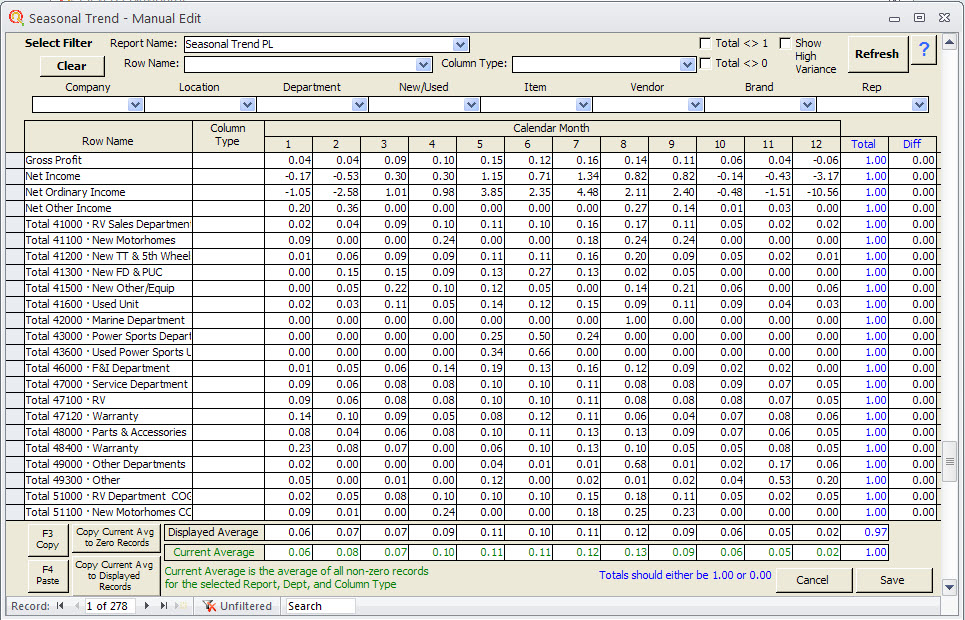Viewport: 965px width, 620px height.
Task: Open the Report Name dropdown
Action: tap(460, 44)
